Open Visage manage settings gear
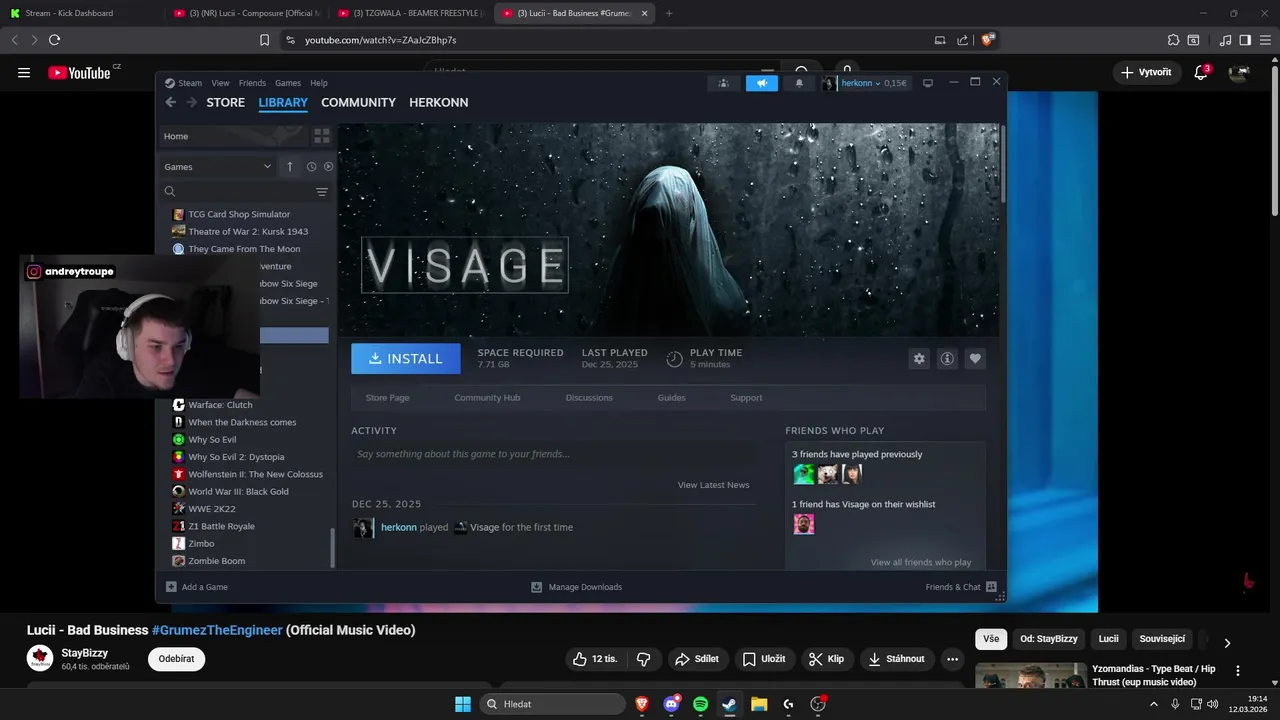 919,358
